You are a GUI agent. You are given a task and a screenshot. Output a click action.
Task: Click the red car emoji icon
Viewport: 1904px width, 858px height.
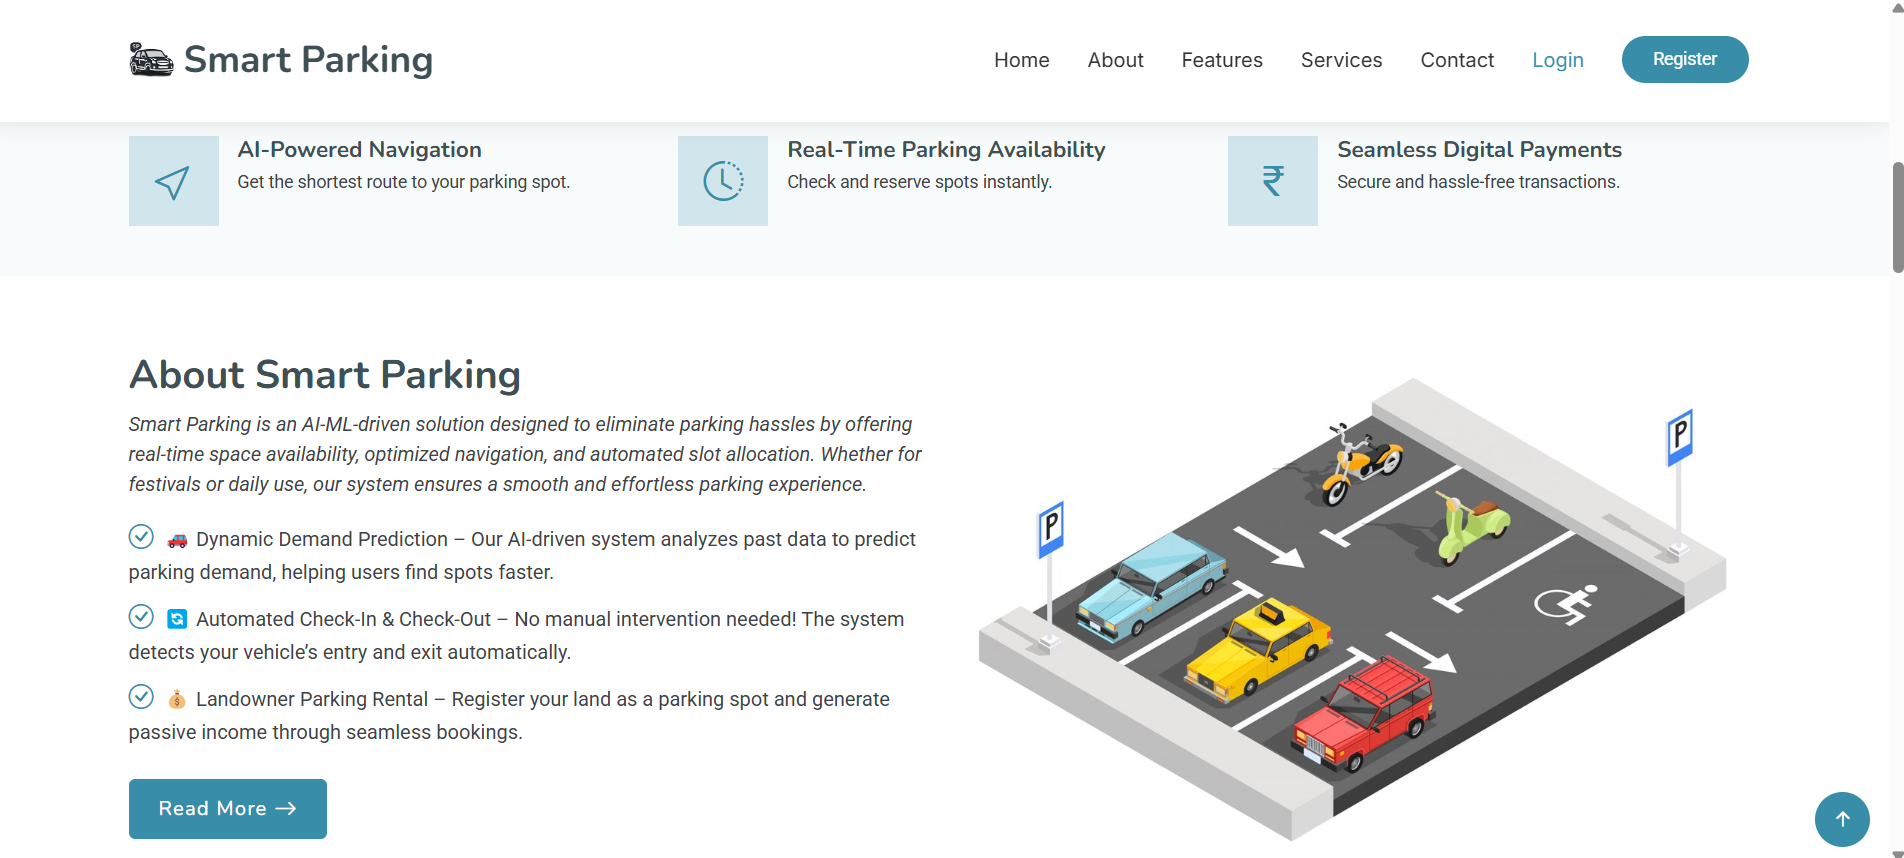click(x=177, y=540)
